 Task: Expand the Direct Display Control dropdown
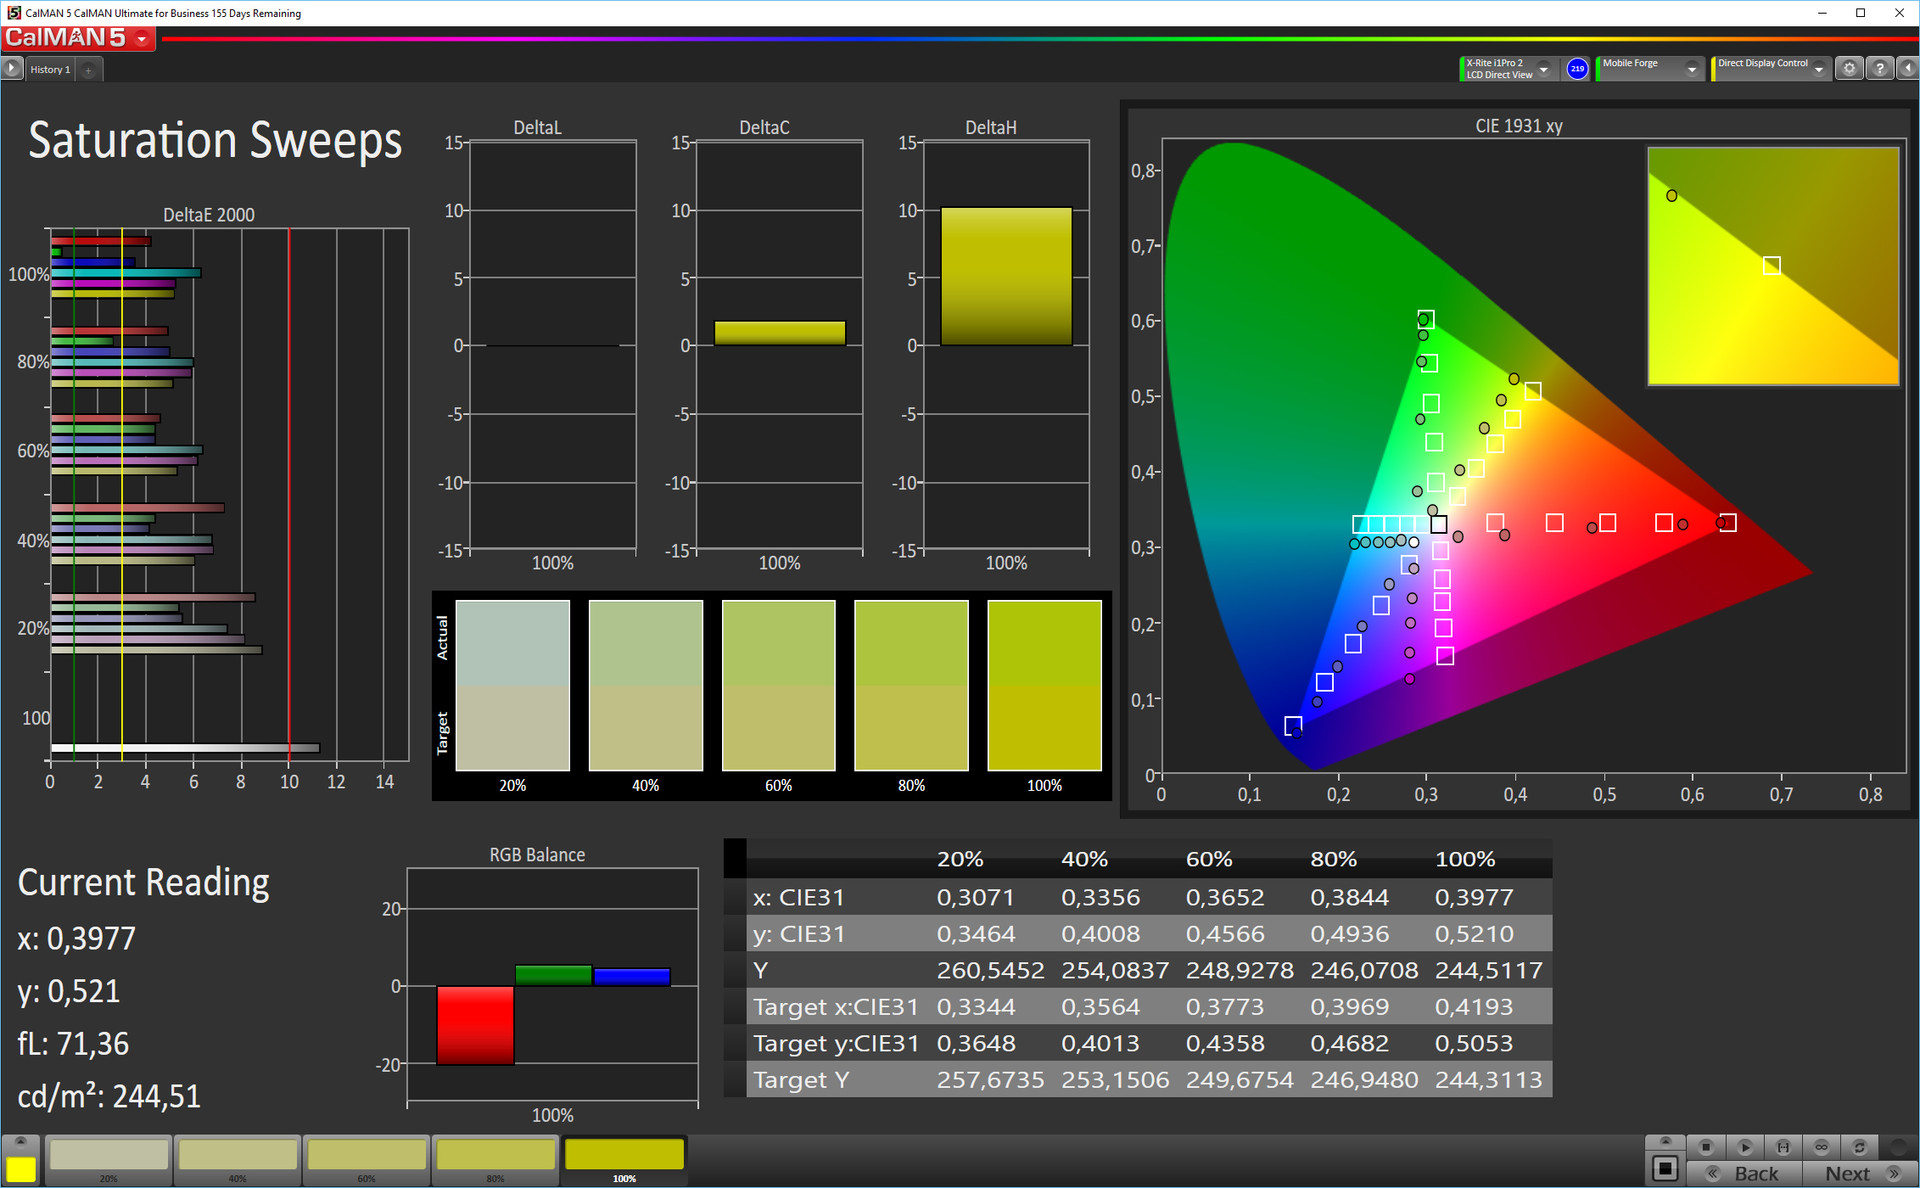[1819, 68]
